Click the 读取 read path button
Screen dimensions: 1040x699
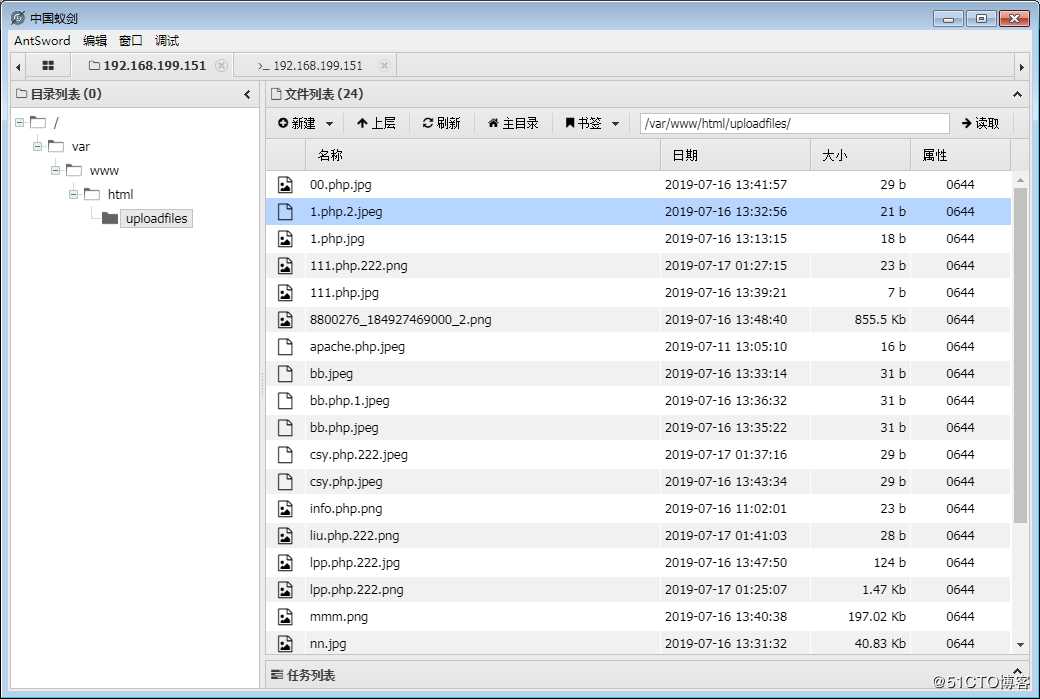click(x=980, y=123)
